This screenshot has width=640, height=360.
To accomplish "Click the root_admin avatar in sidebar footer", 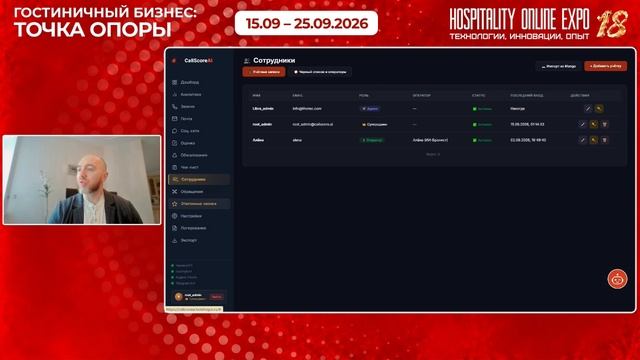I will coord(178,297).
